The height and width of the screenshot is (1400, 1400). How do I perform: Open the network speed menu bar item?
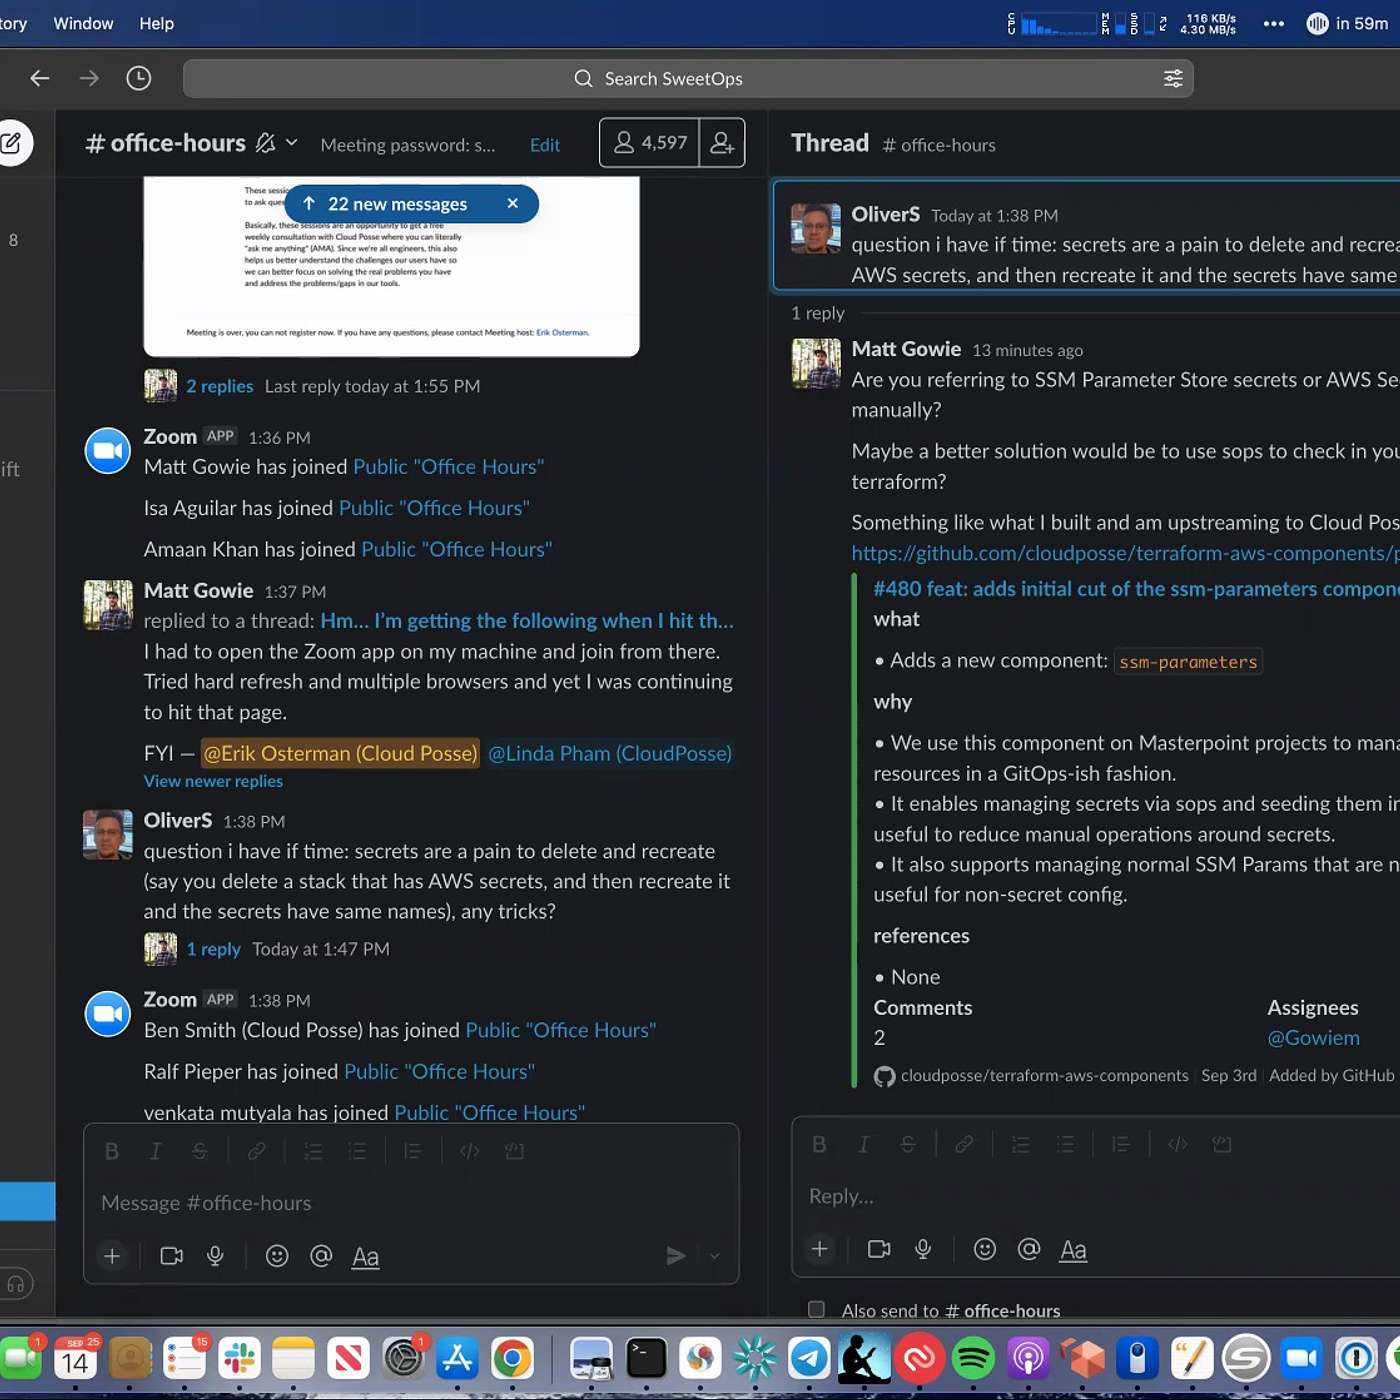(x=1208, y=23)
